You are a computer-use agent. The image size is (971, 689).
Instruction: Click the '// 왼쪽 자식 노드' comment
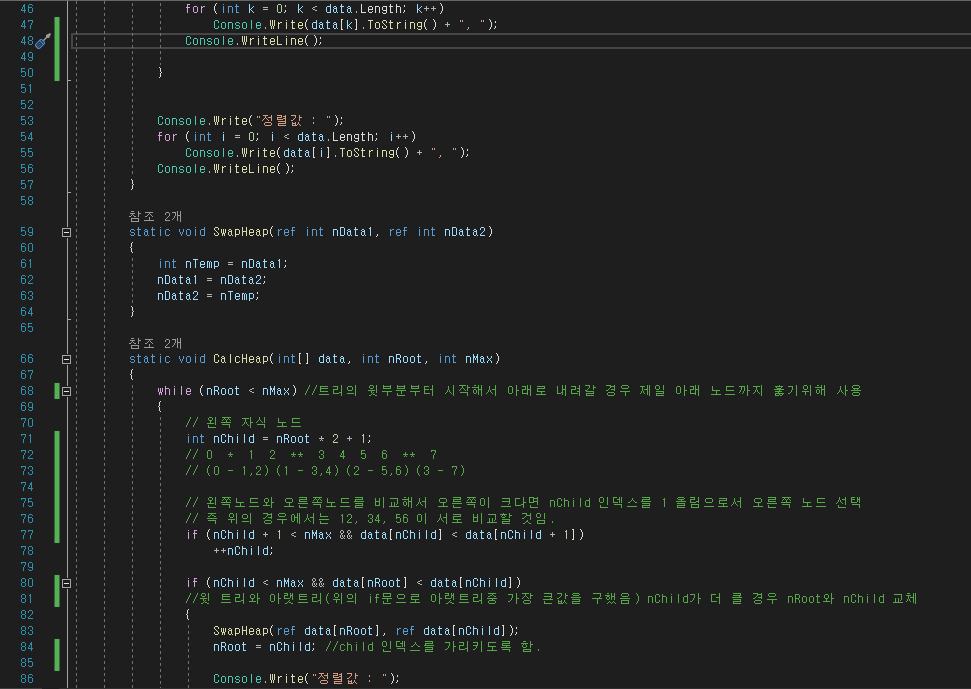pos(243,423)
